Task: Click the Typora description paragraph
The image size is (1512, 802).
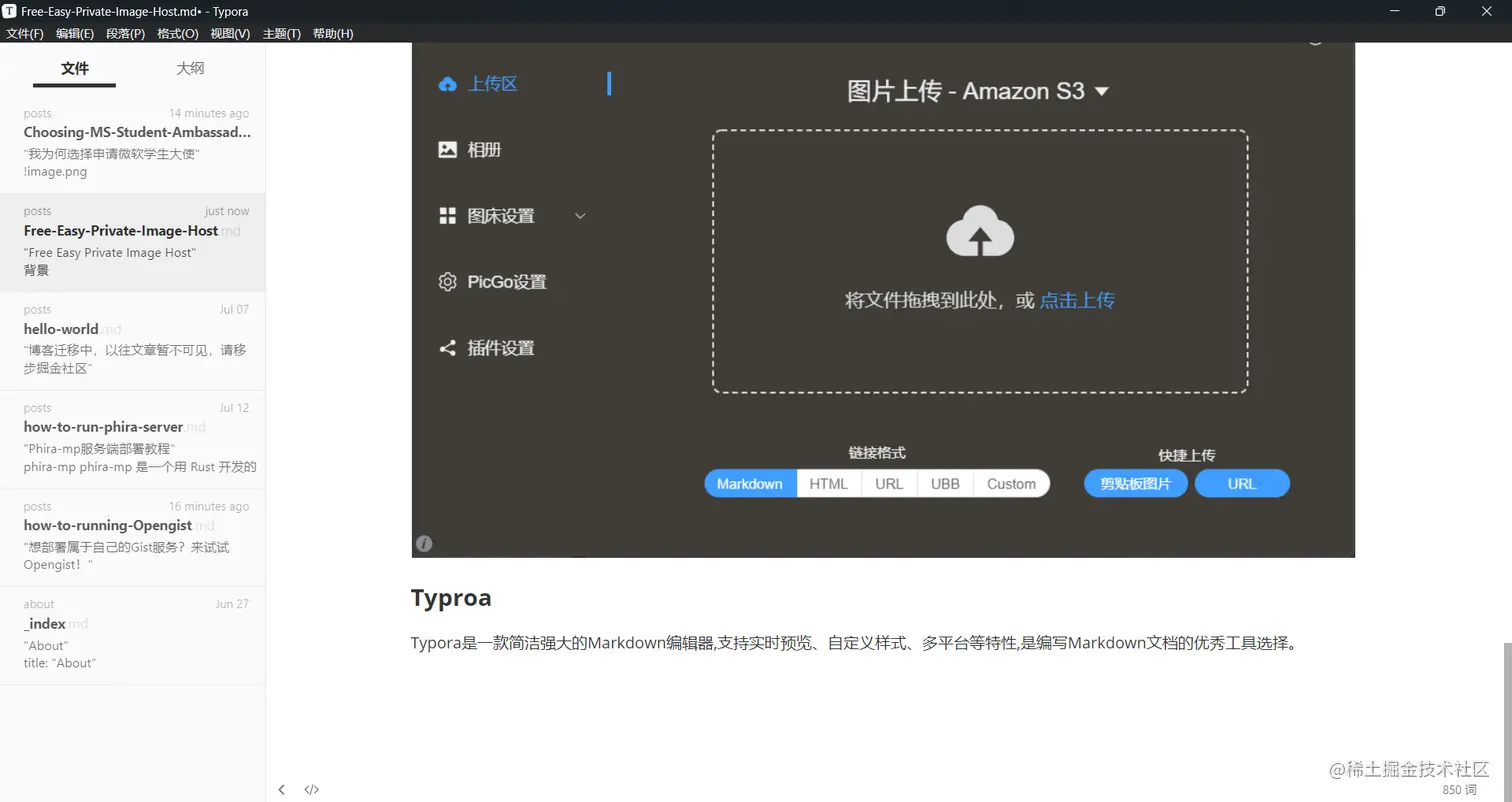Action: click(x=856, y=643)
